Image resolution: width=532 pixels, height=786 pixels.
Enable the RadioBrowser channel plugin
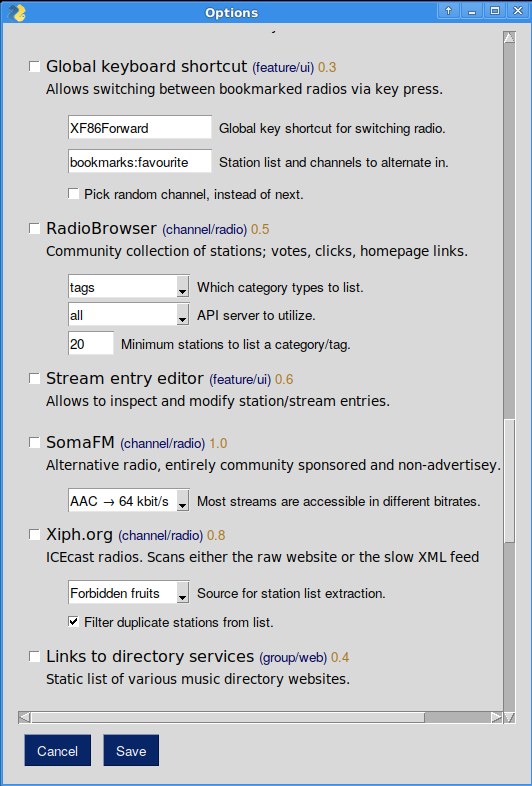34,229
